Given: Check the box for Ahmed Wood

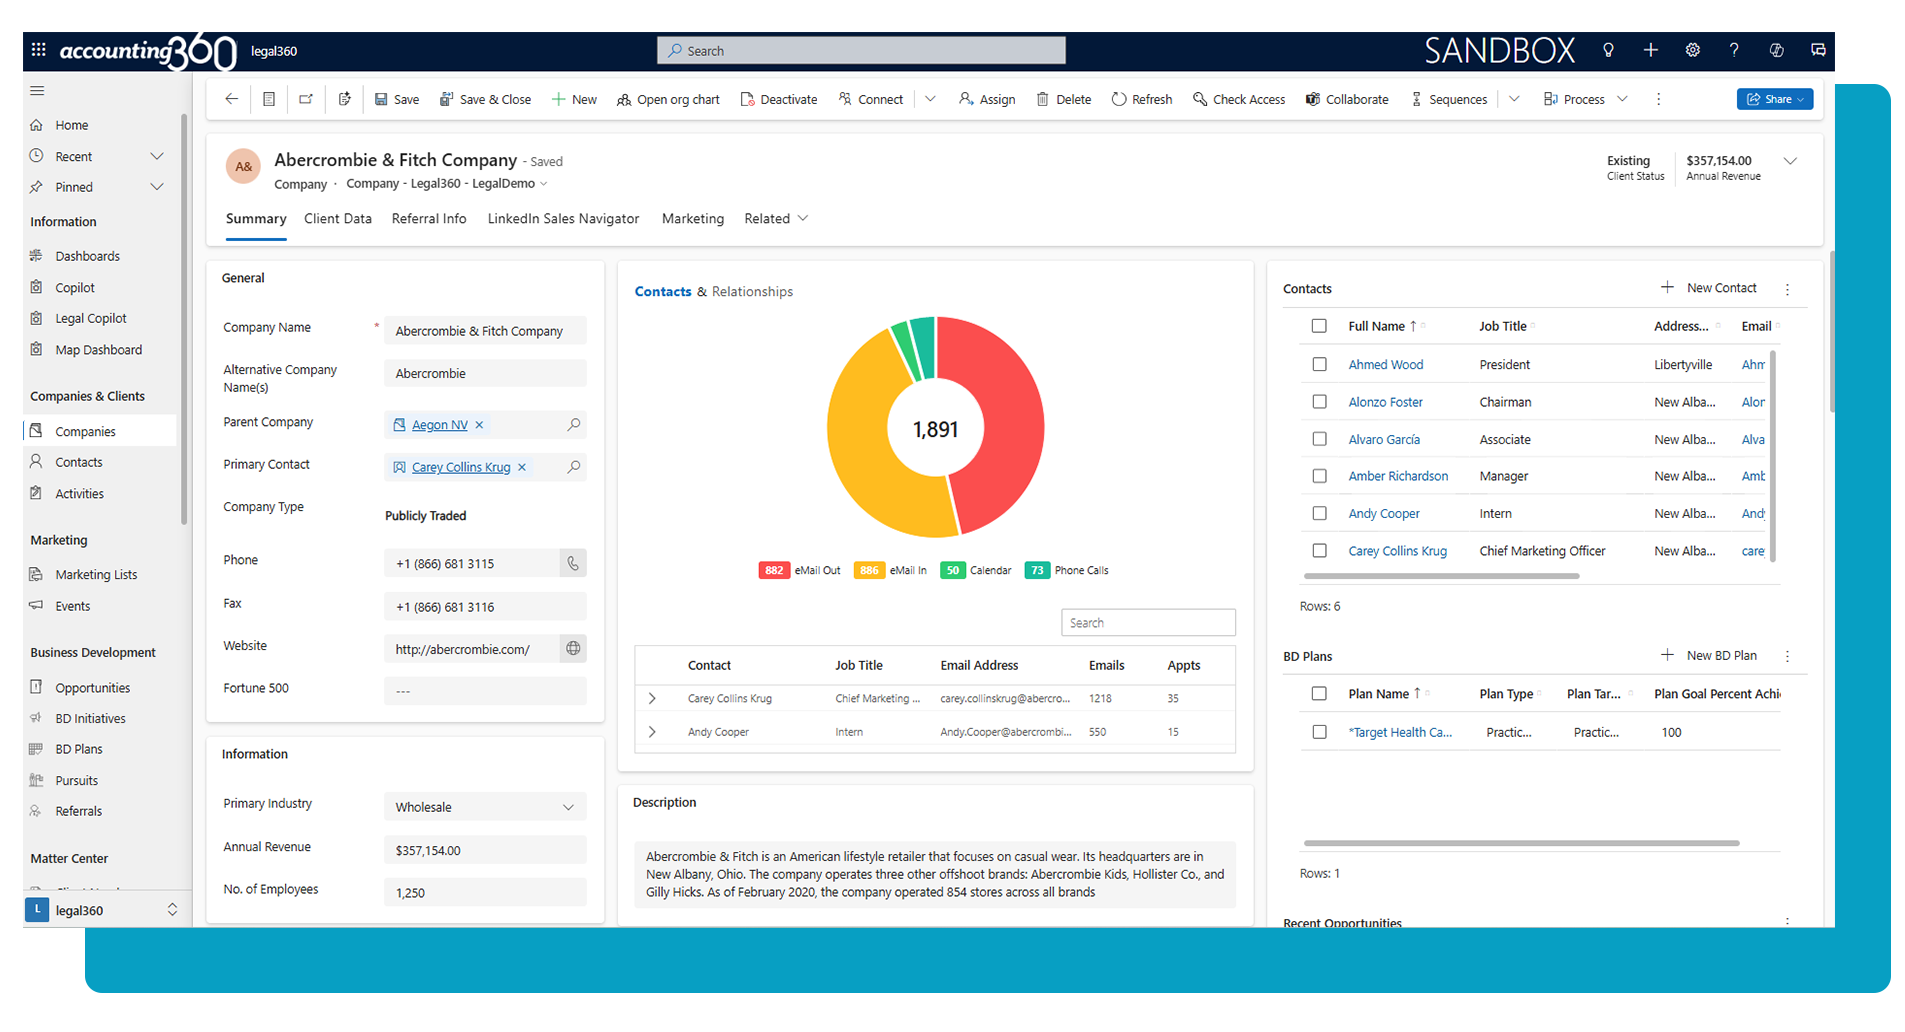Looking at the screenshot, I should [x=1319, y=365].
